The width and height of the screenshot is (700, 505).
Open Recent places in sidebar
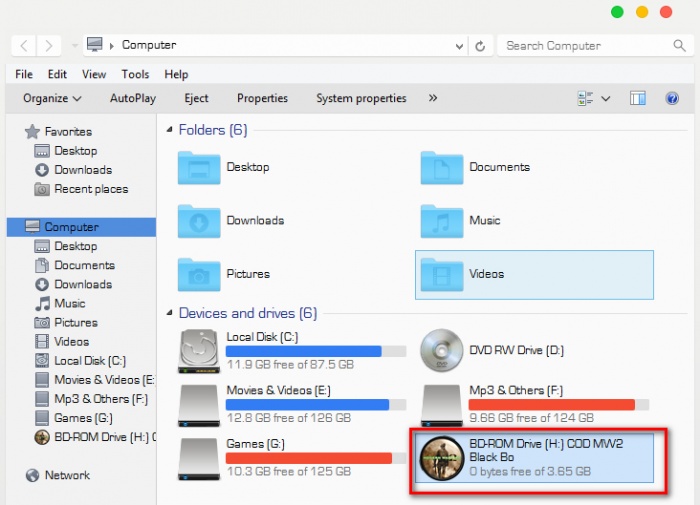(81, 189)
